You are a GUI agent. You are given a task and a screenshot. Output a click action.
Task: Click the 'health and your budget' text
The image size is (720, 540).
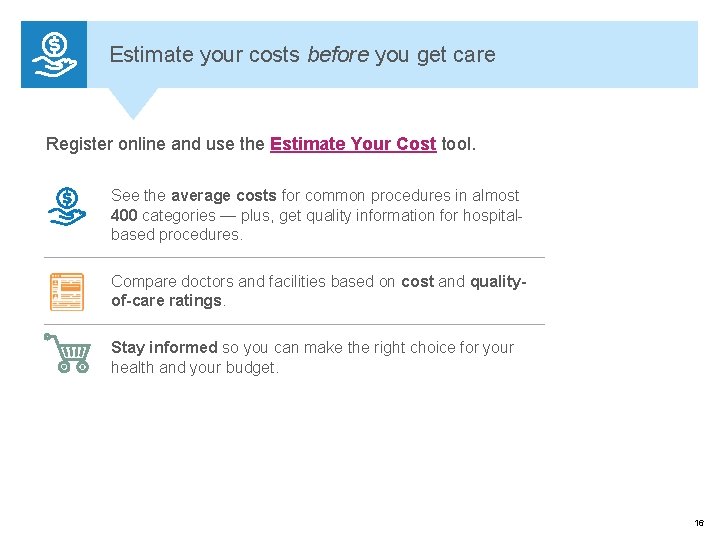pyautogui.click(x=194, y=368)
